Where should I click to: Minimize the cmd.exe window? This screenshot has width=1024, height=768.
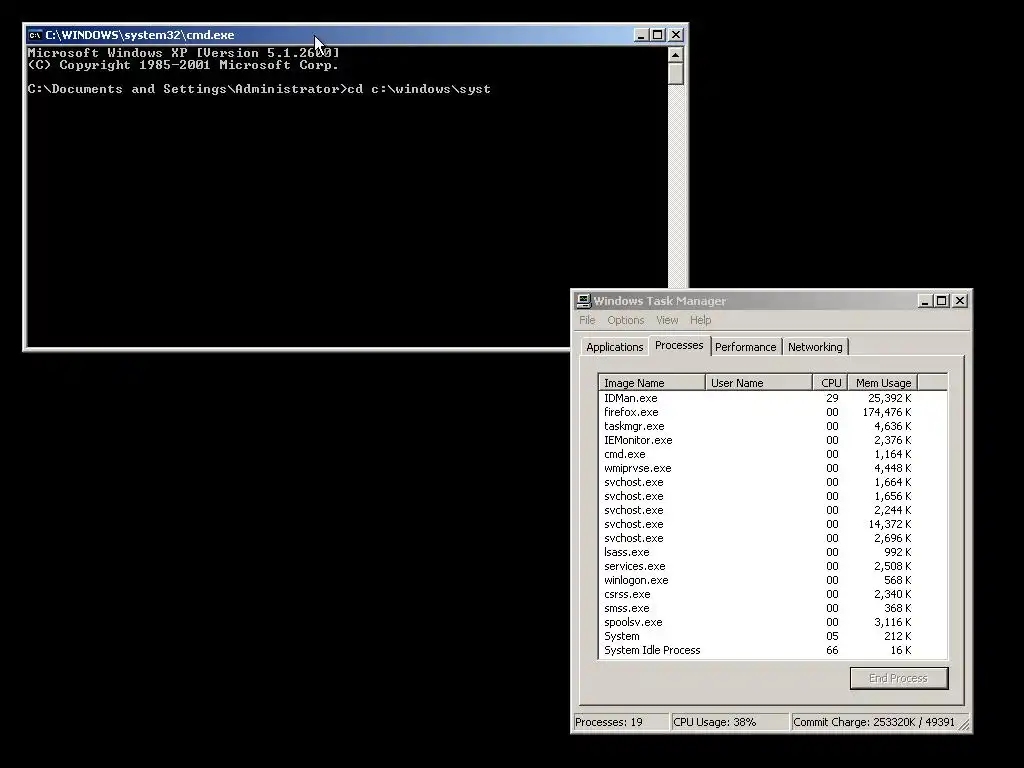641,35
